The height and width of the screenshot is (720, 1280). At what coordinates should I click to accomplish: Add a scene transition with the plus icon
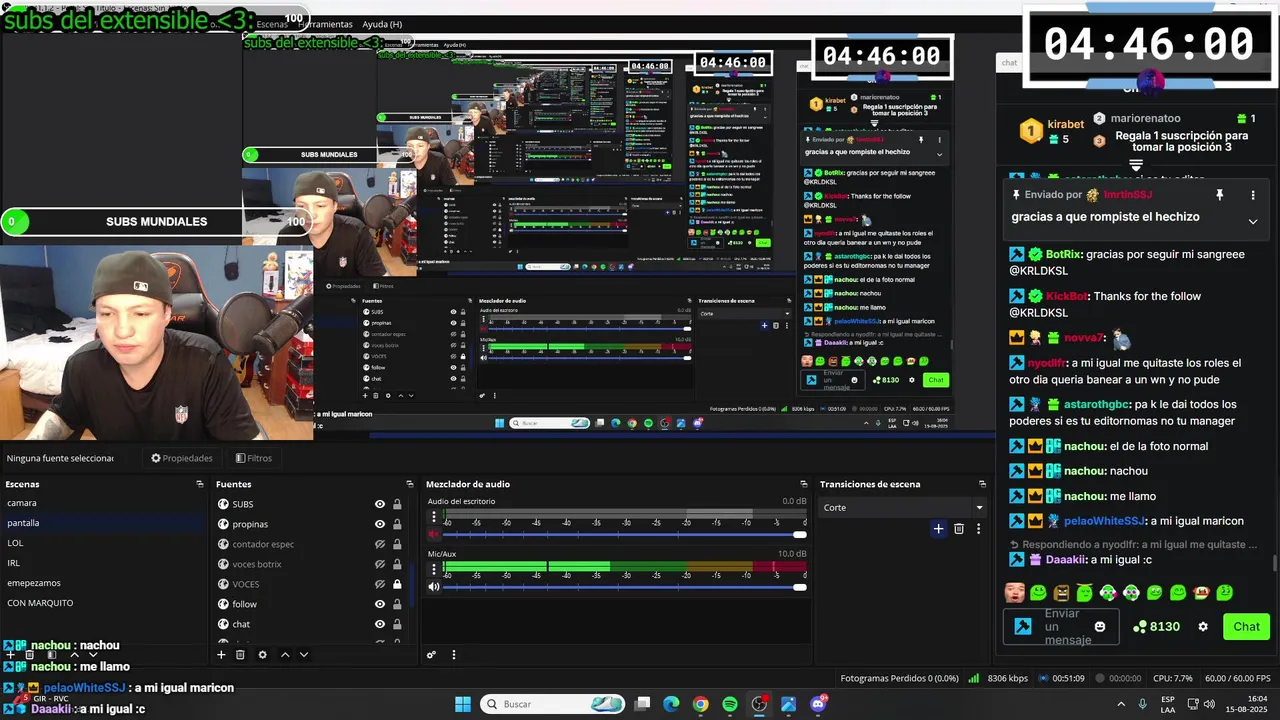click(938, 528)
